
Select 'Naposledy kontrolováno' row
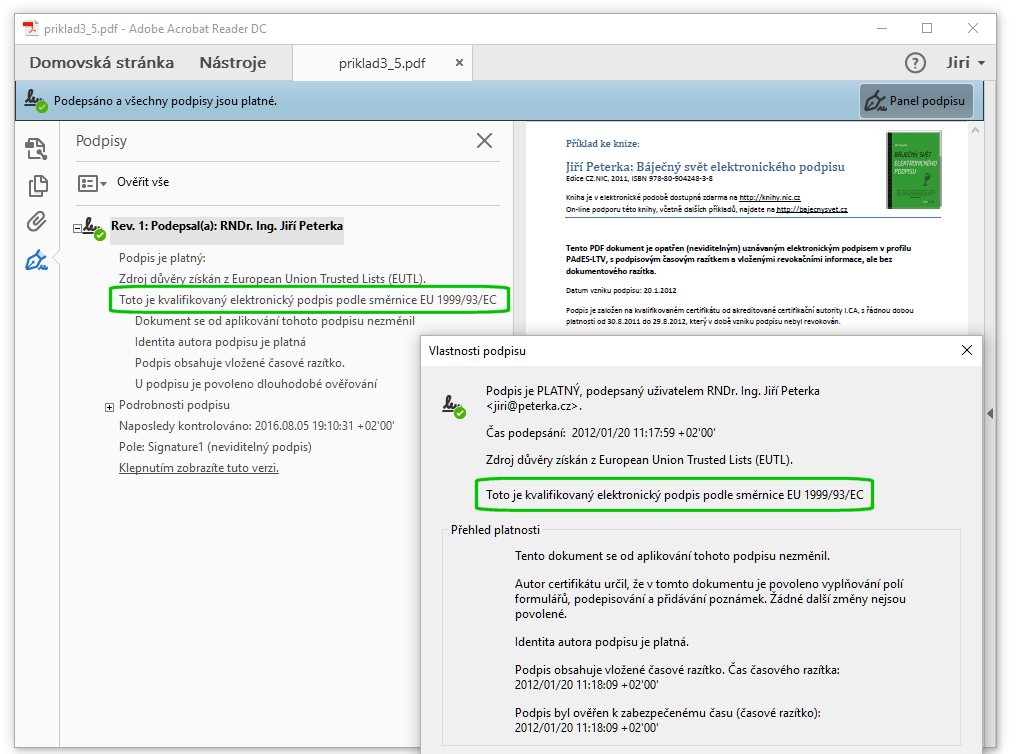(x=256, y=426)
